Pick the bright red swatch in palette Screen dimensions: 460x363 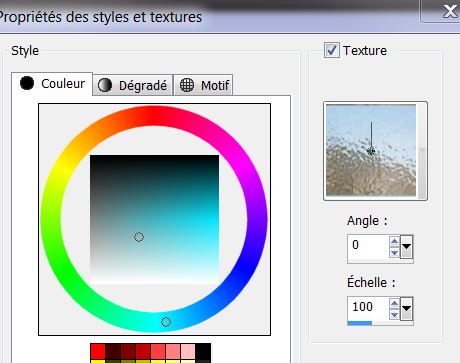98,351
